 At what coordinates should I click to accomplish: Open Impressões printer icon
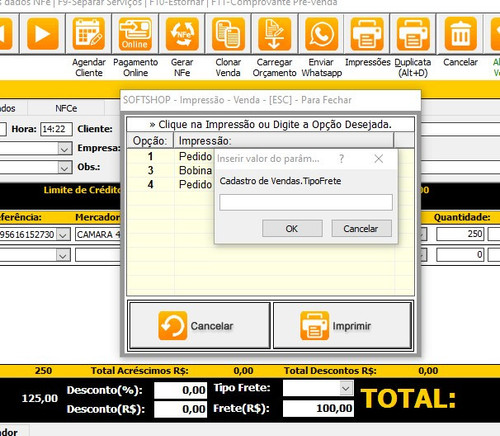367,34
